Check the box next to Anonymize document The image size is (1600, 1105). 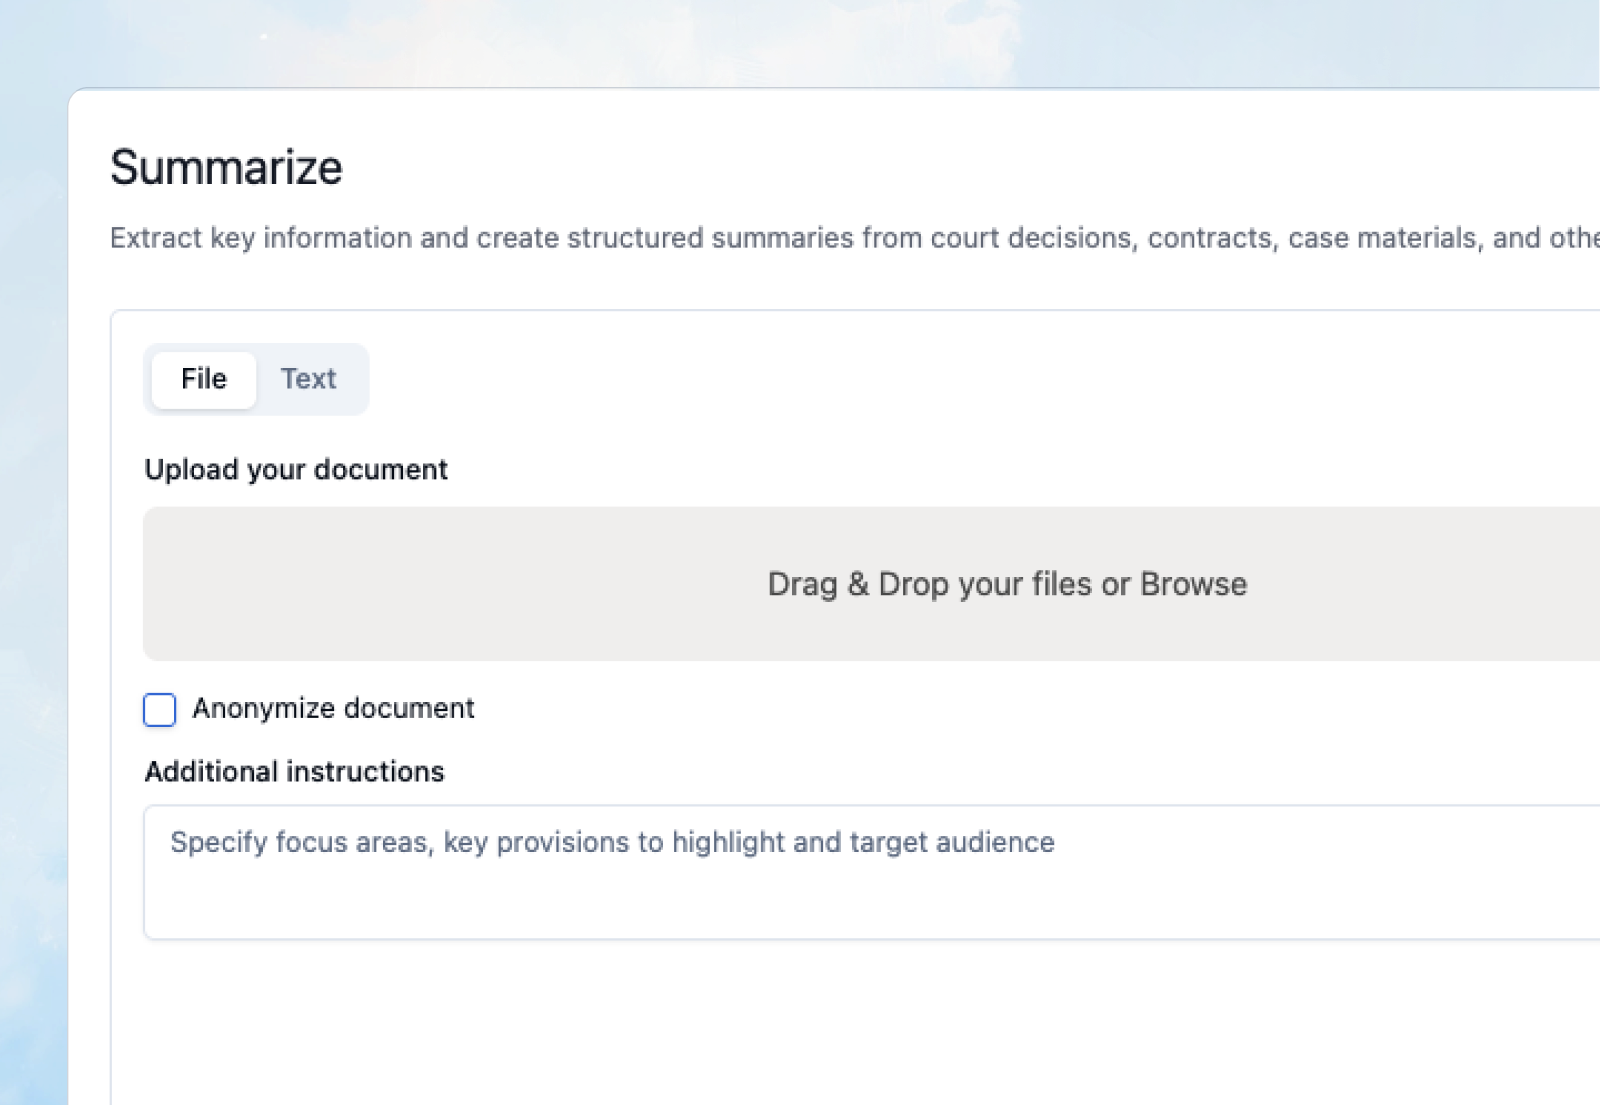coord(159,710)
